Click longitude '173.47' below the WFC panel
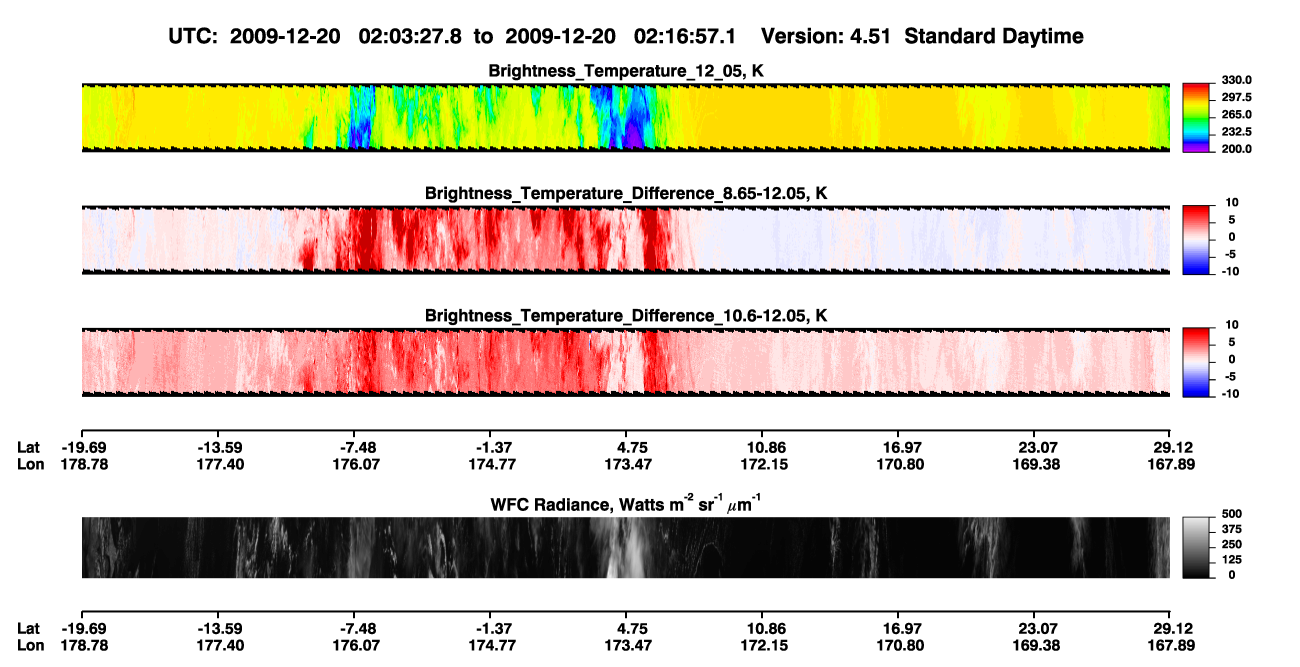This screenshot has width=1300, height=667. pos(626,645)
